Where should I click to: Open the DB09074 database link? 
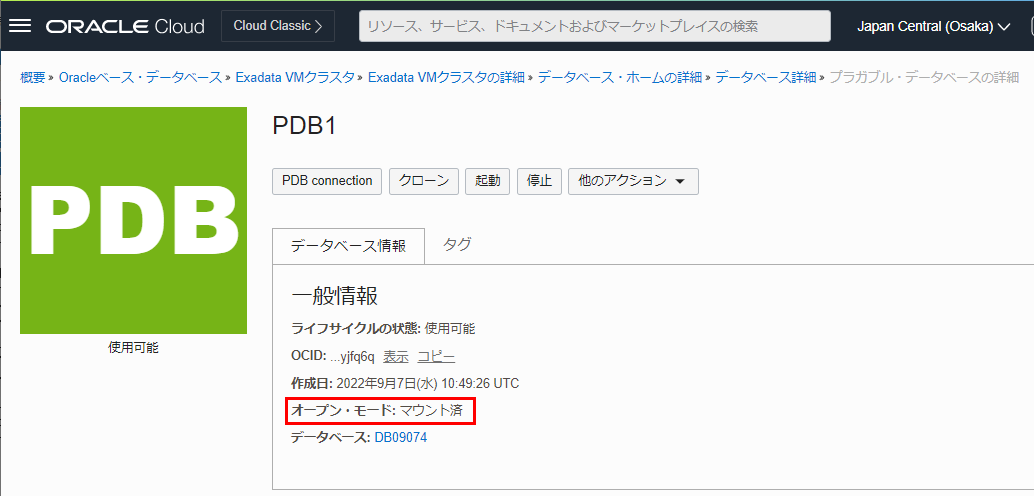[x=400, y=437]
